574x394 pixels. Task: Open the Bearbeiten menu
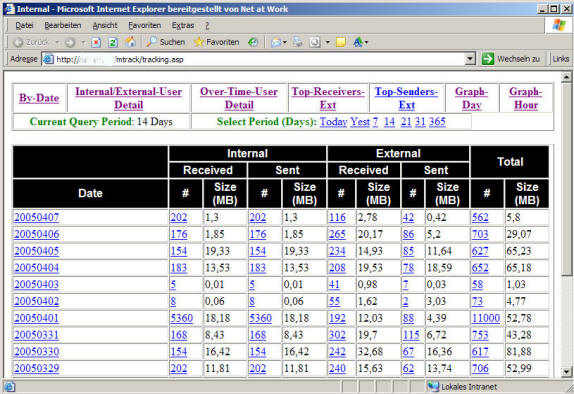[x=63, y=25]
